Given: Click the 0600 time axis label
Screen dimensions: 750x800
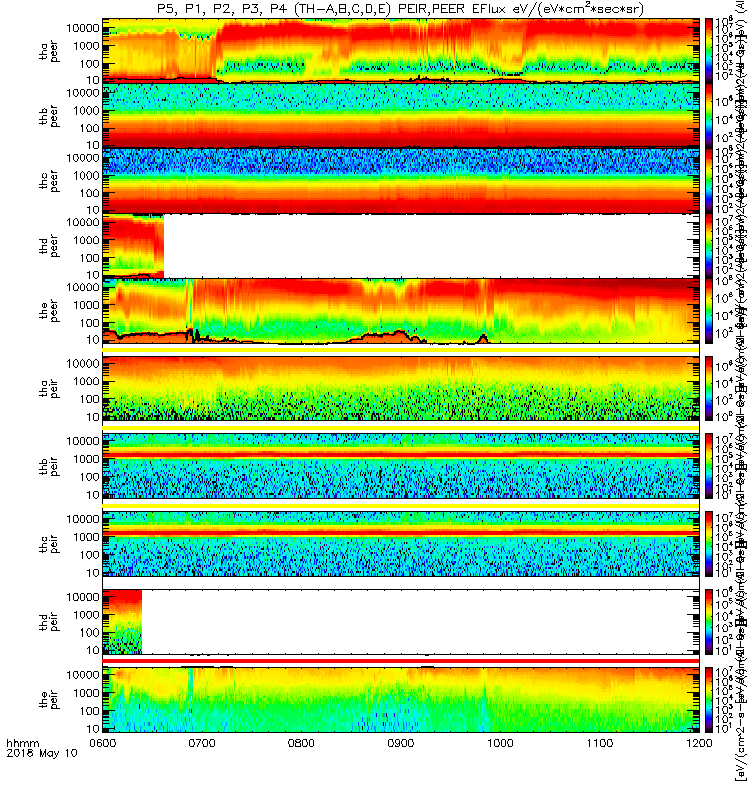Looking at the screenshot, I should tap(103, 743).
